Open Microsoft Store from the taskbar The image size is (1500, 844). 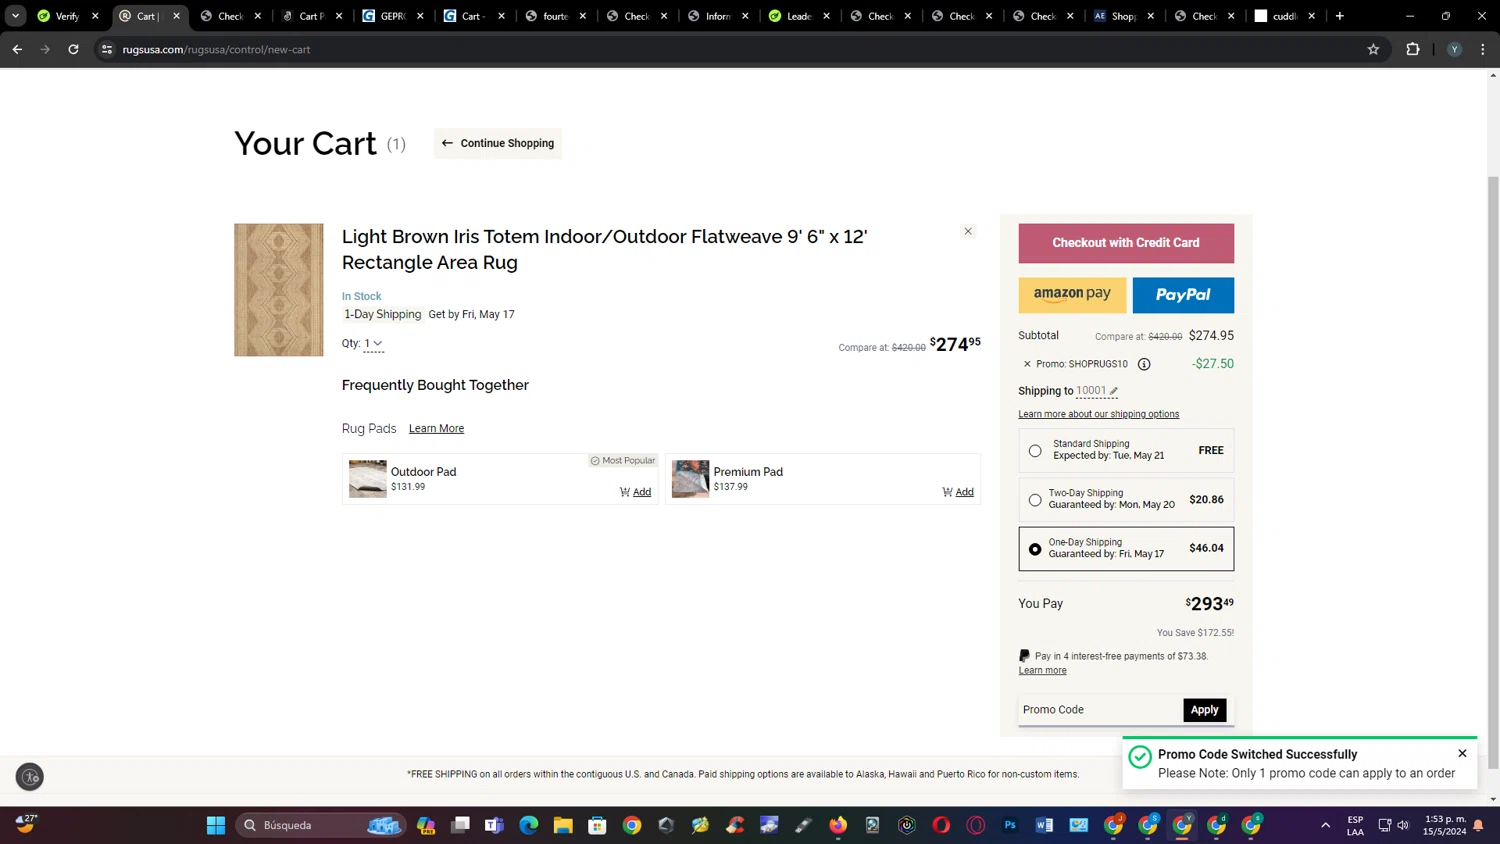click(597, 825)
